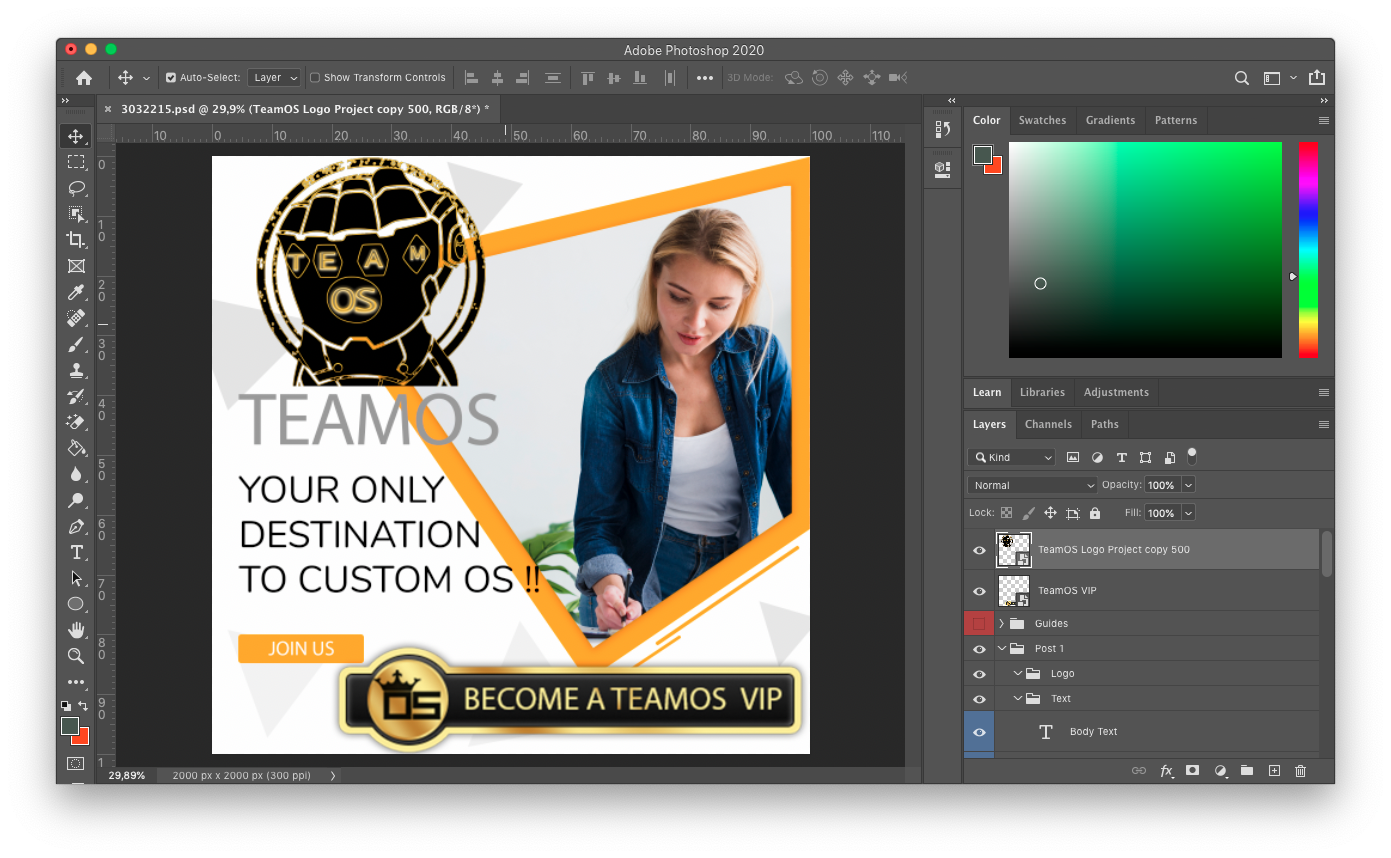The width and height of the screenshot is (1391, 858).
Task: Click the zoom percentage field 29,89%
Action: 127,775
